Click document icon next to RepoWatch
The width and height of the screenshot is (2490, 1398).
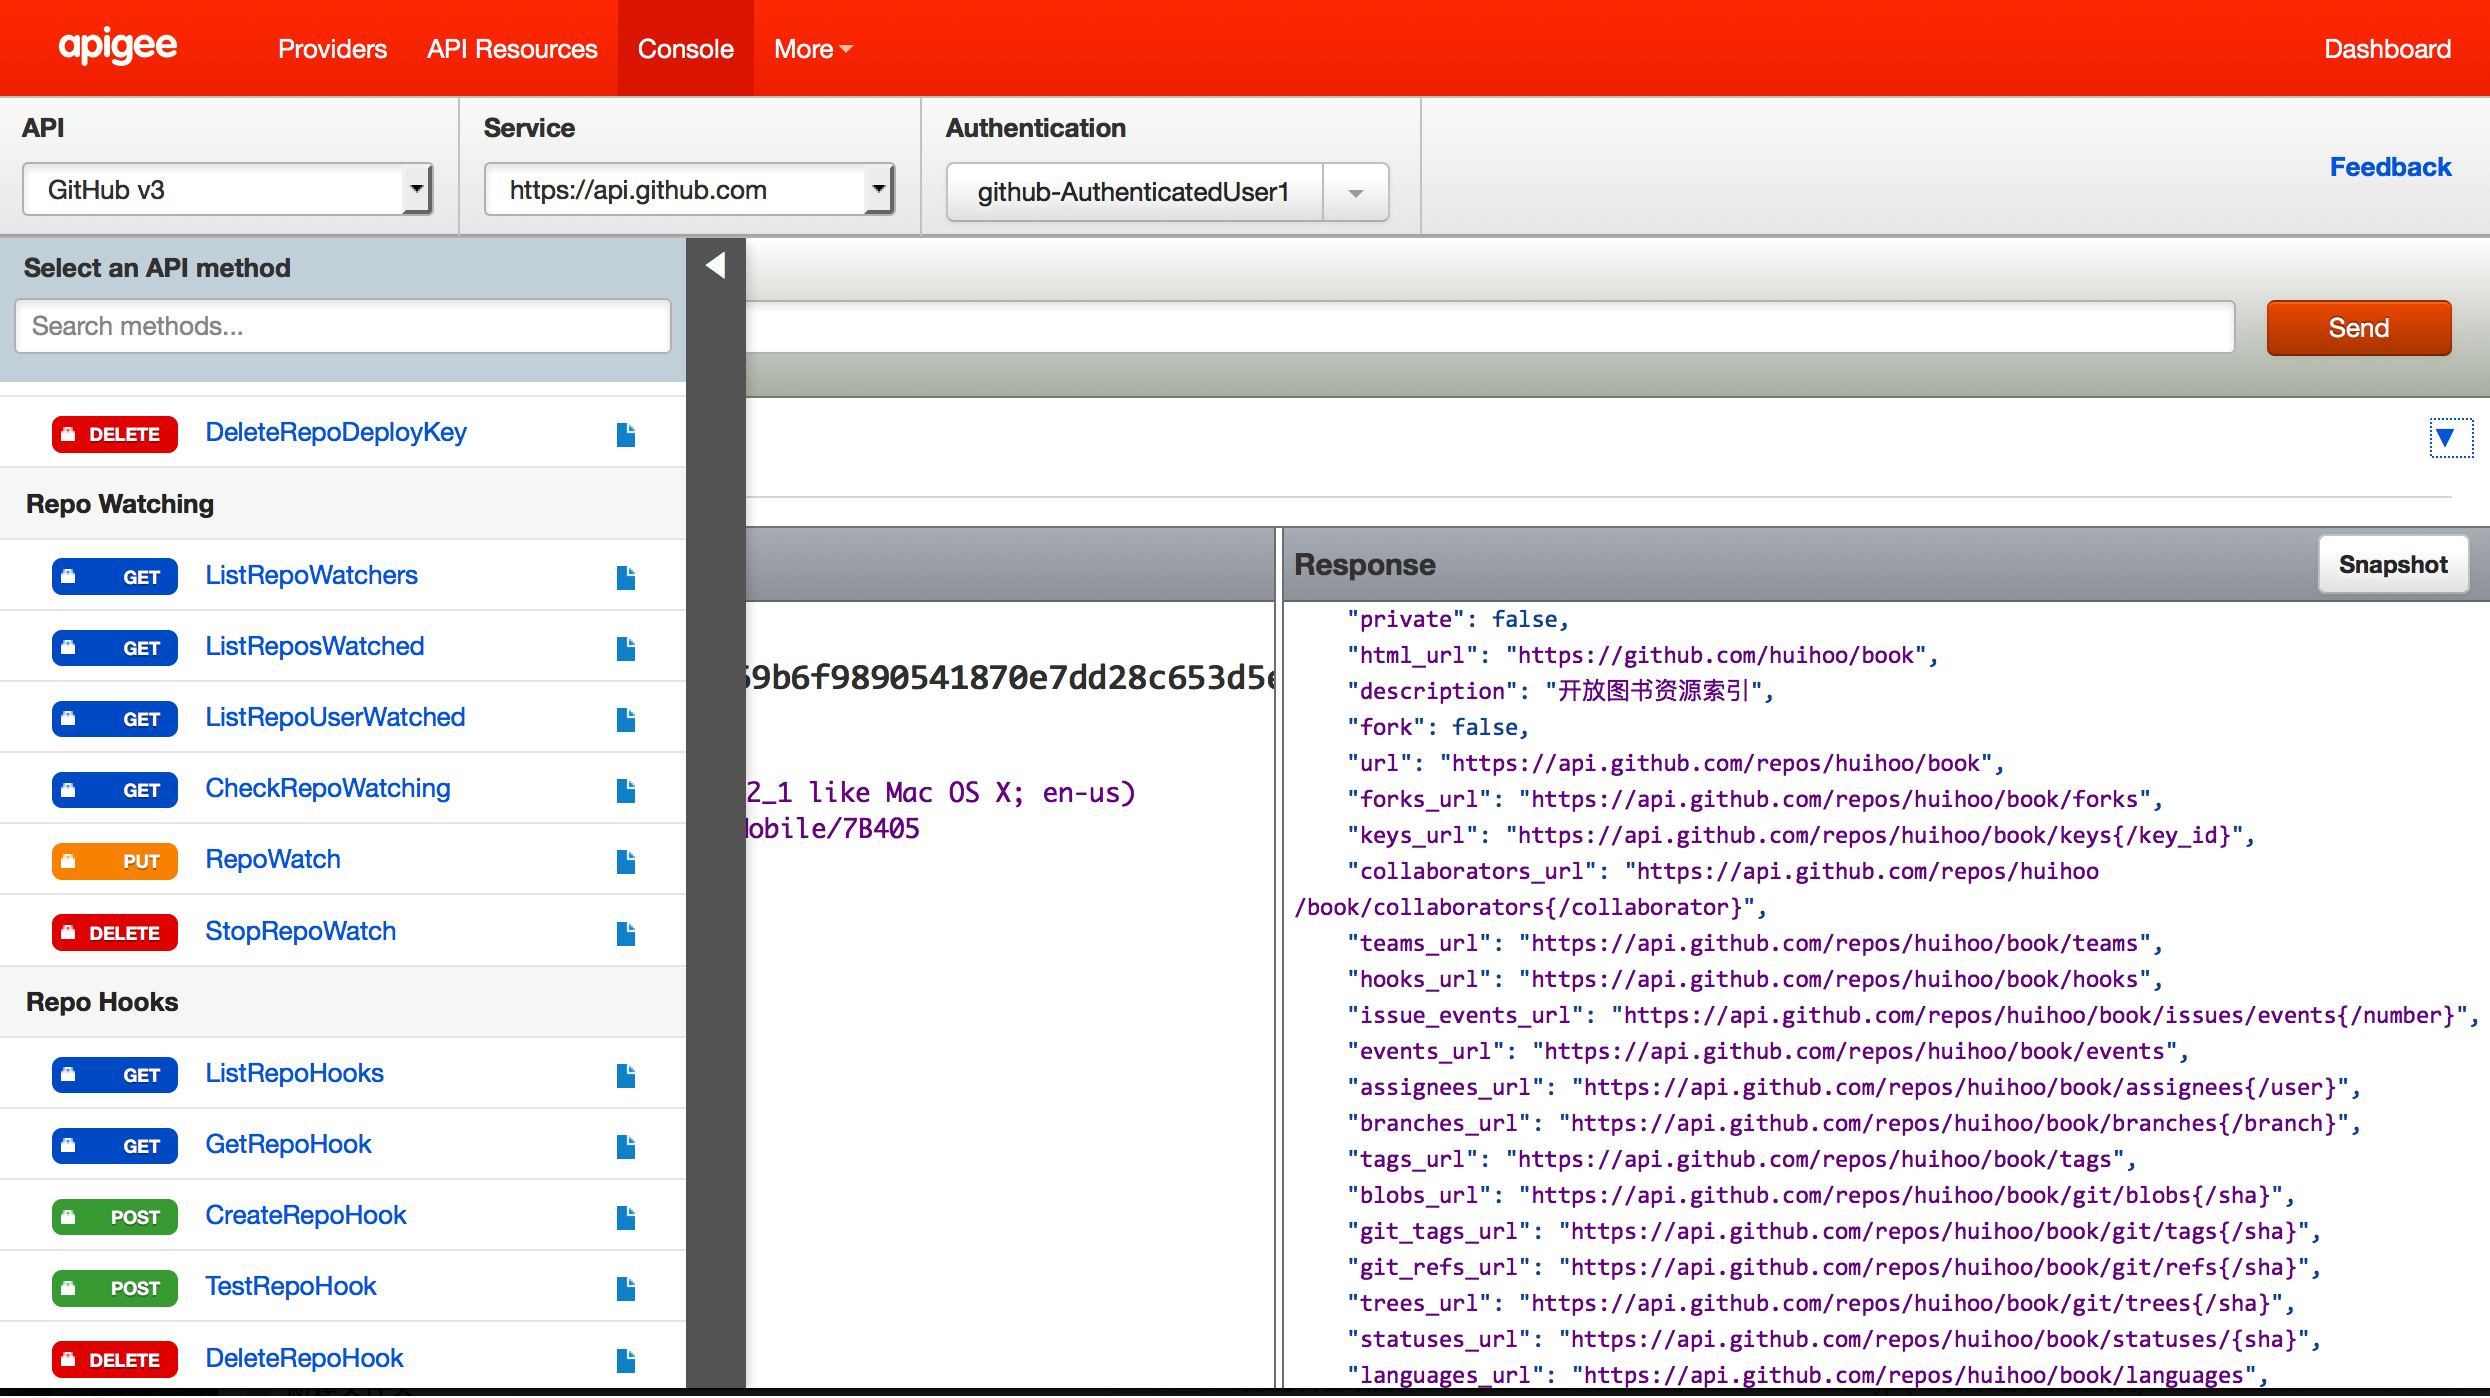tap(626, 861)
